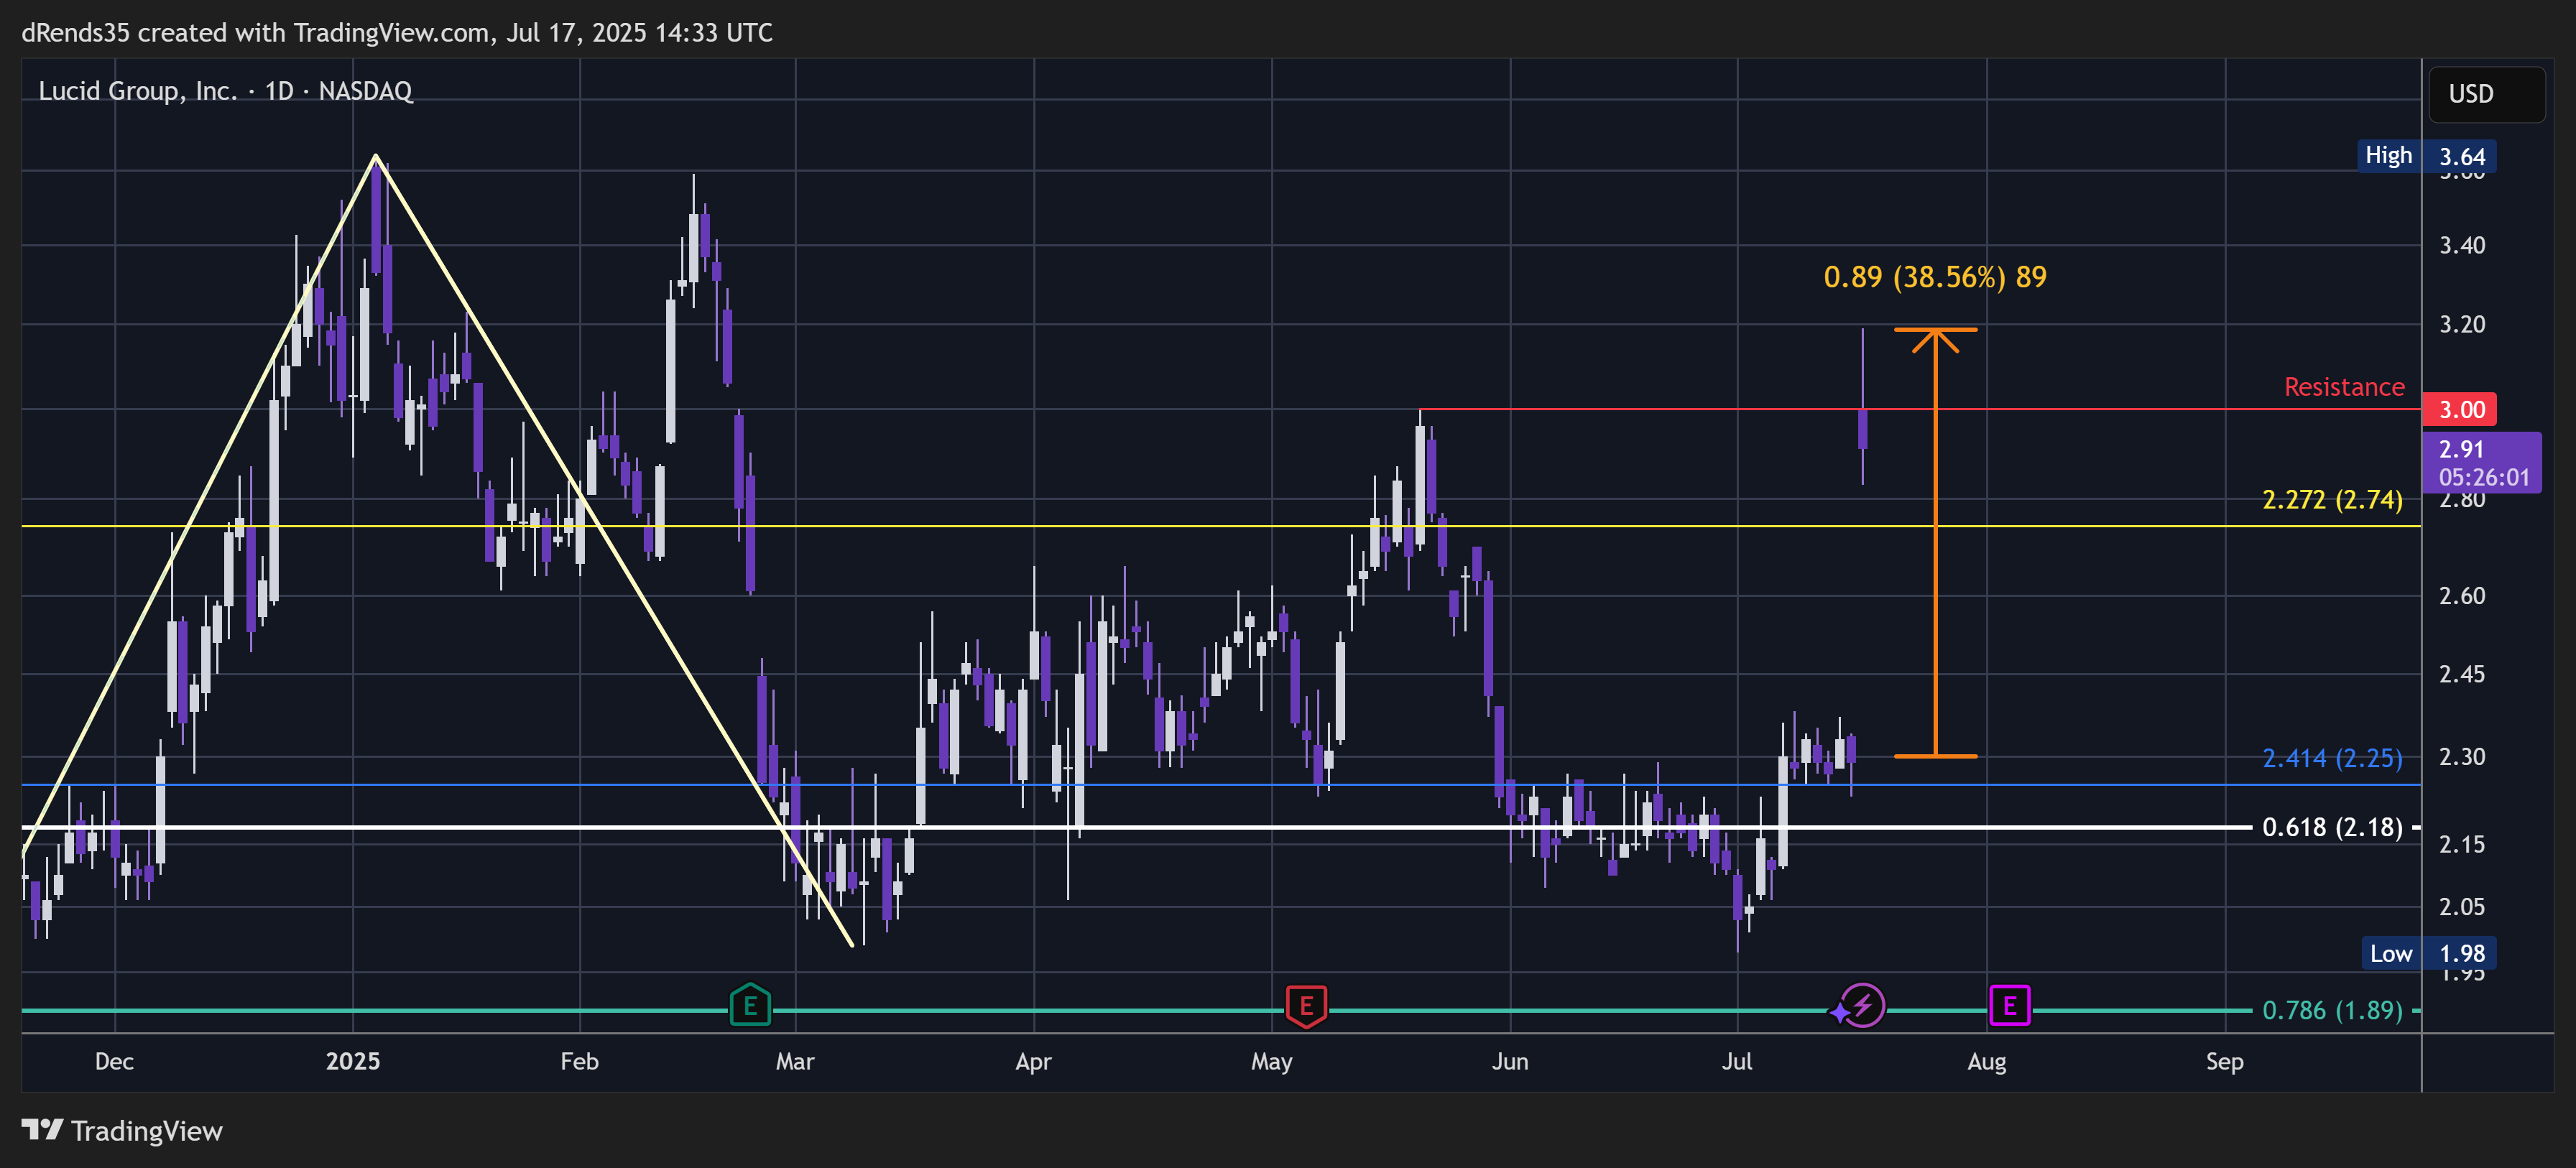The width and height of the screenshot is (2576, 1168).
Task: Click the Jun label on time axis
Action: point(1510,1062)
